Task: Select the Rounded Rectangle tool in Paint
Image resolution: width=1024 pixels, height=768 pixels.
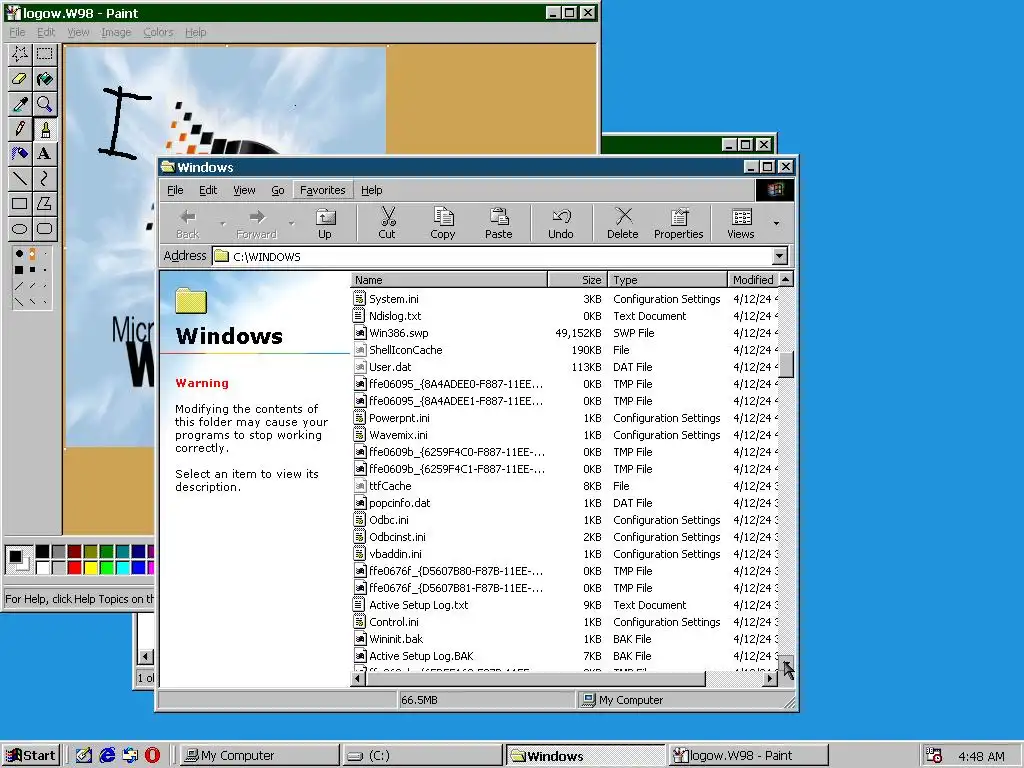Action: point(44,229)
